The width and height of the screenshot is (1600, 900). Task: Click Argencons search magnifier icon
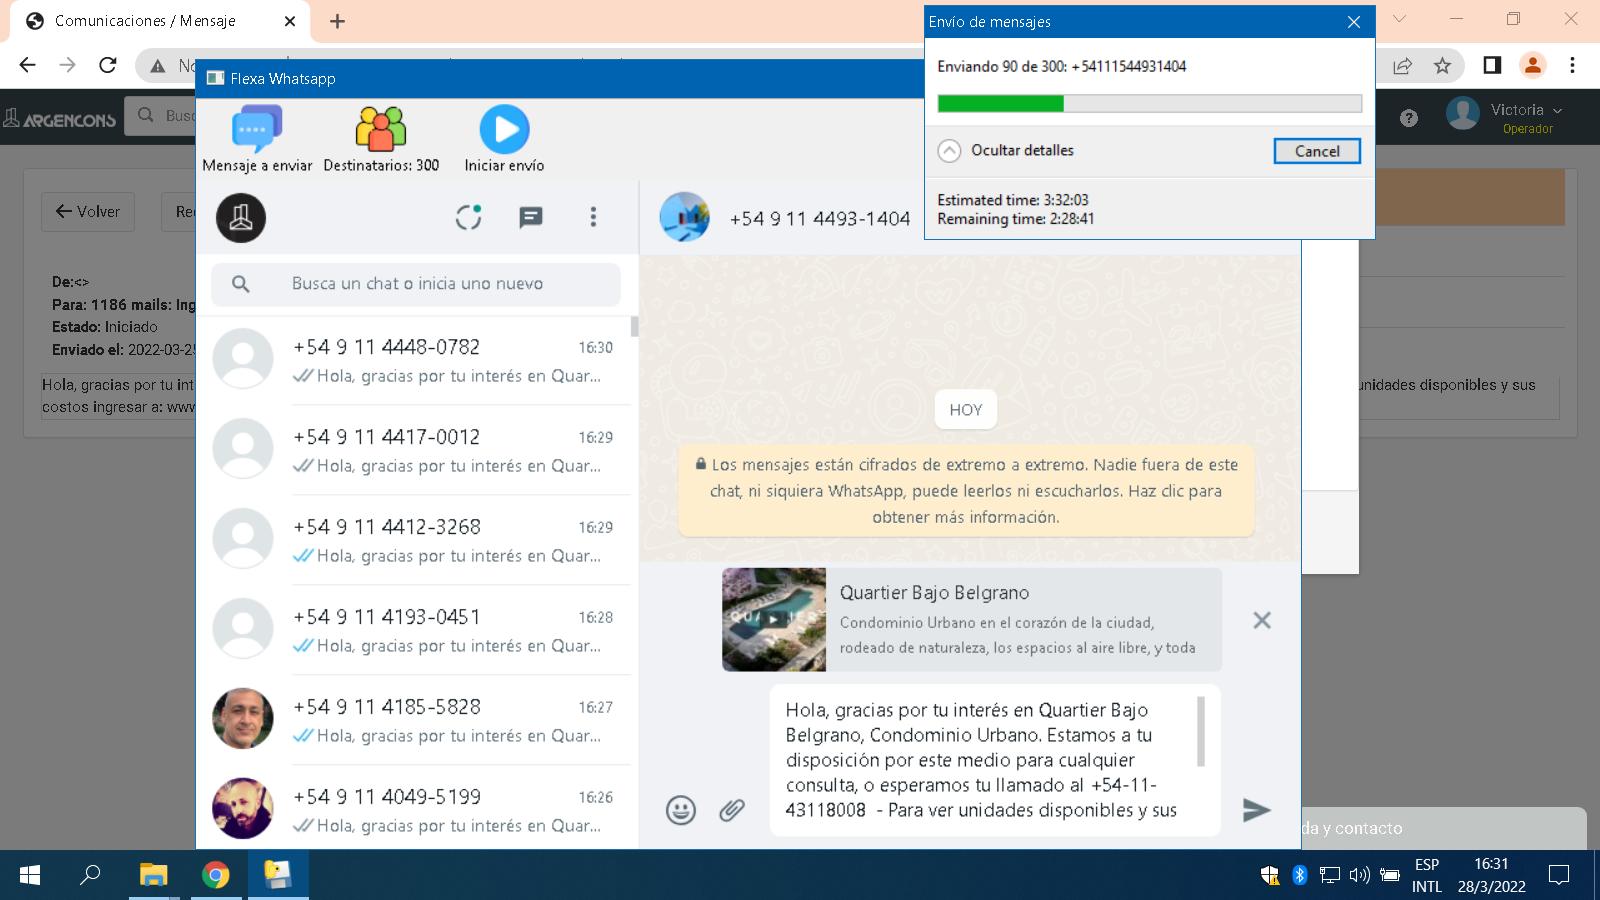(146, 116)
